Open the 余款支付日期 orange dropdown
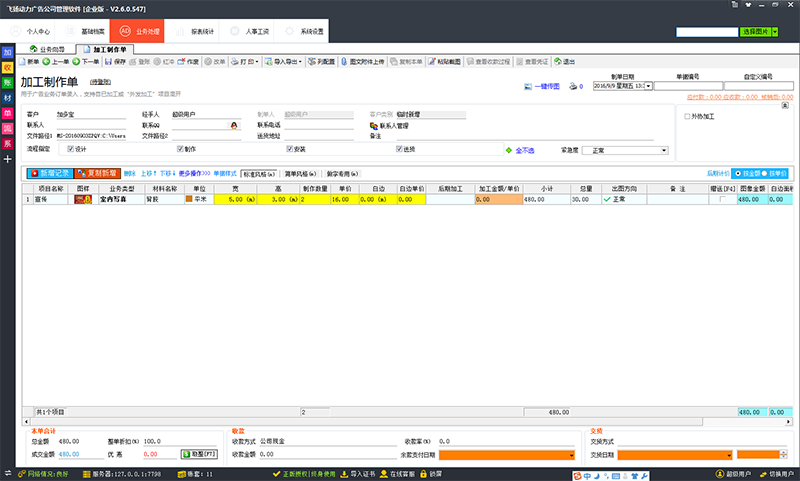This screenshot has width=800, height=481. tap(572, 454)
